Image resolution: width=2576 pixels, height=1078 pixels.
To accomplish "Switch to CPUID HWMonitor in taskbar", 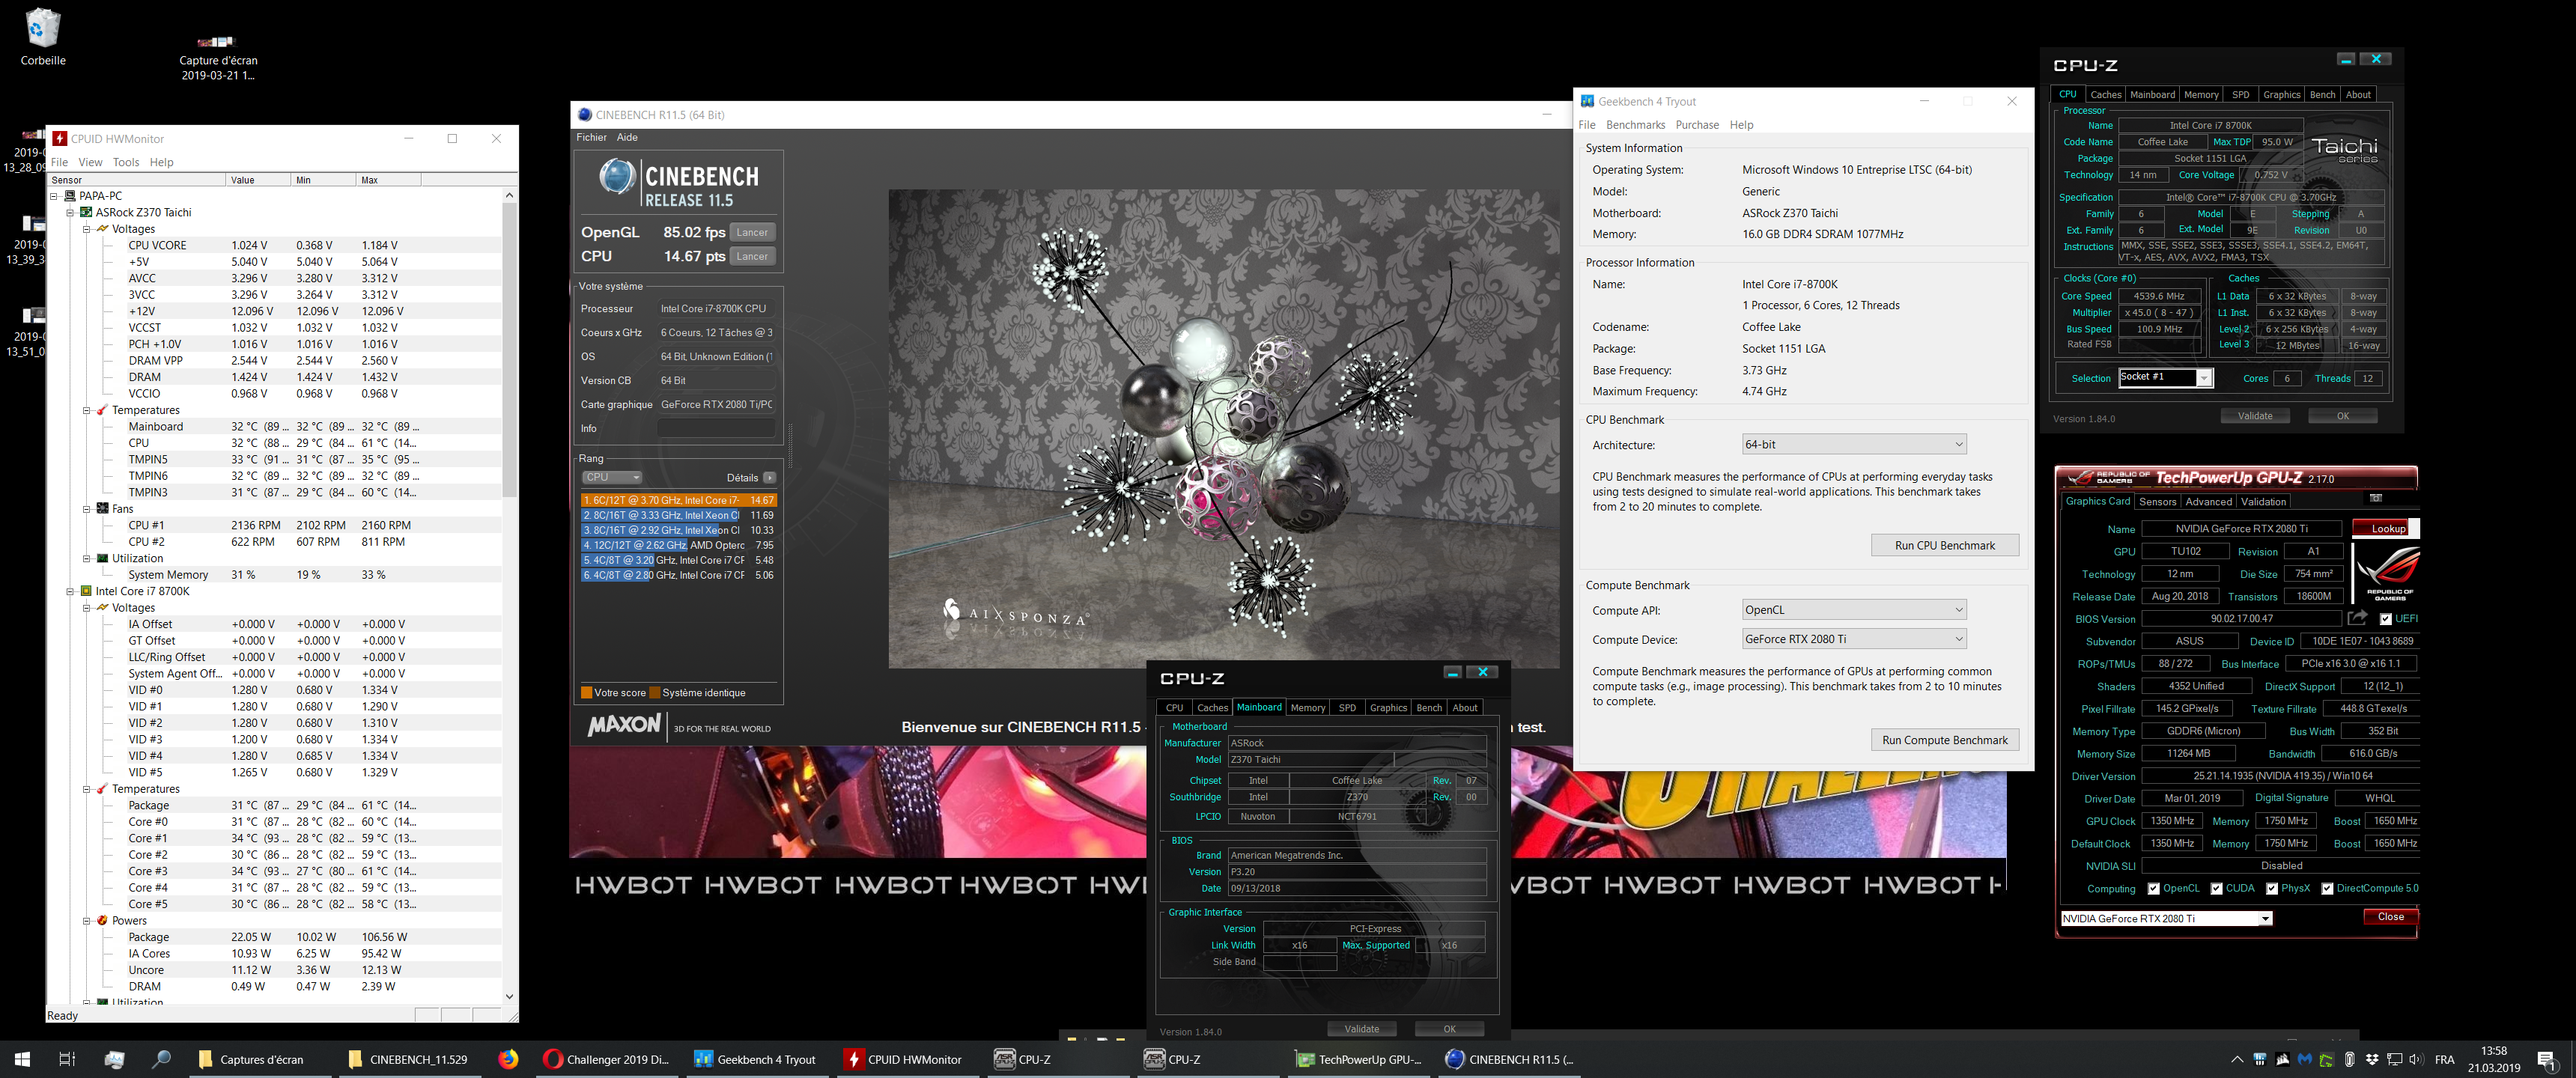I will coord(905,1059).
